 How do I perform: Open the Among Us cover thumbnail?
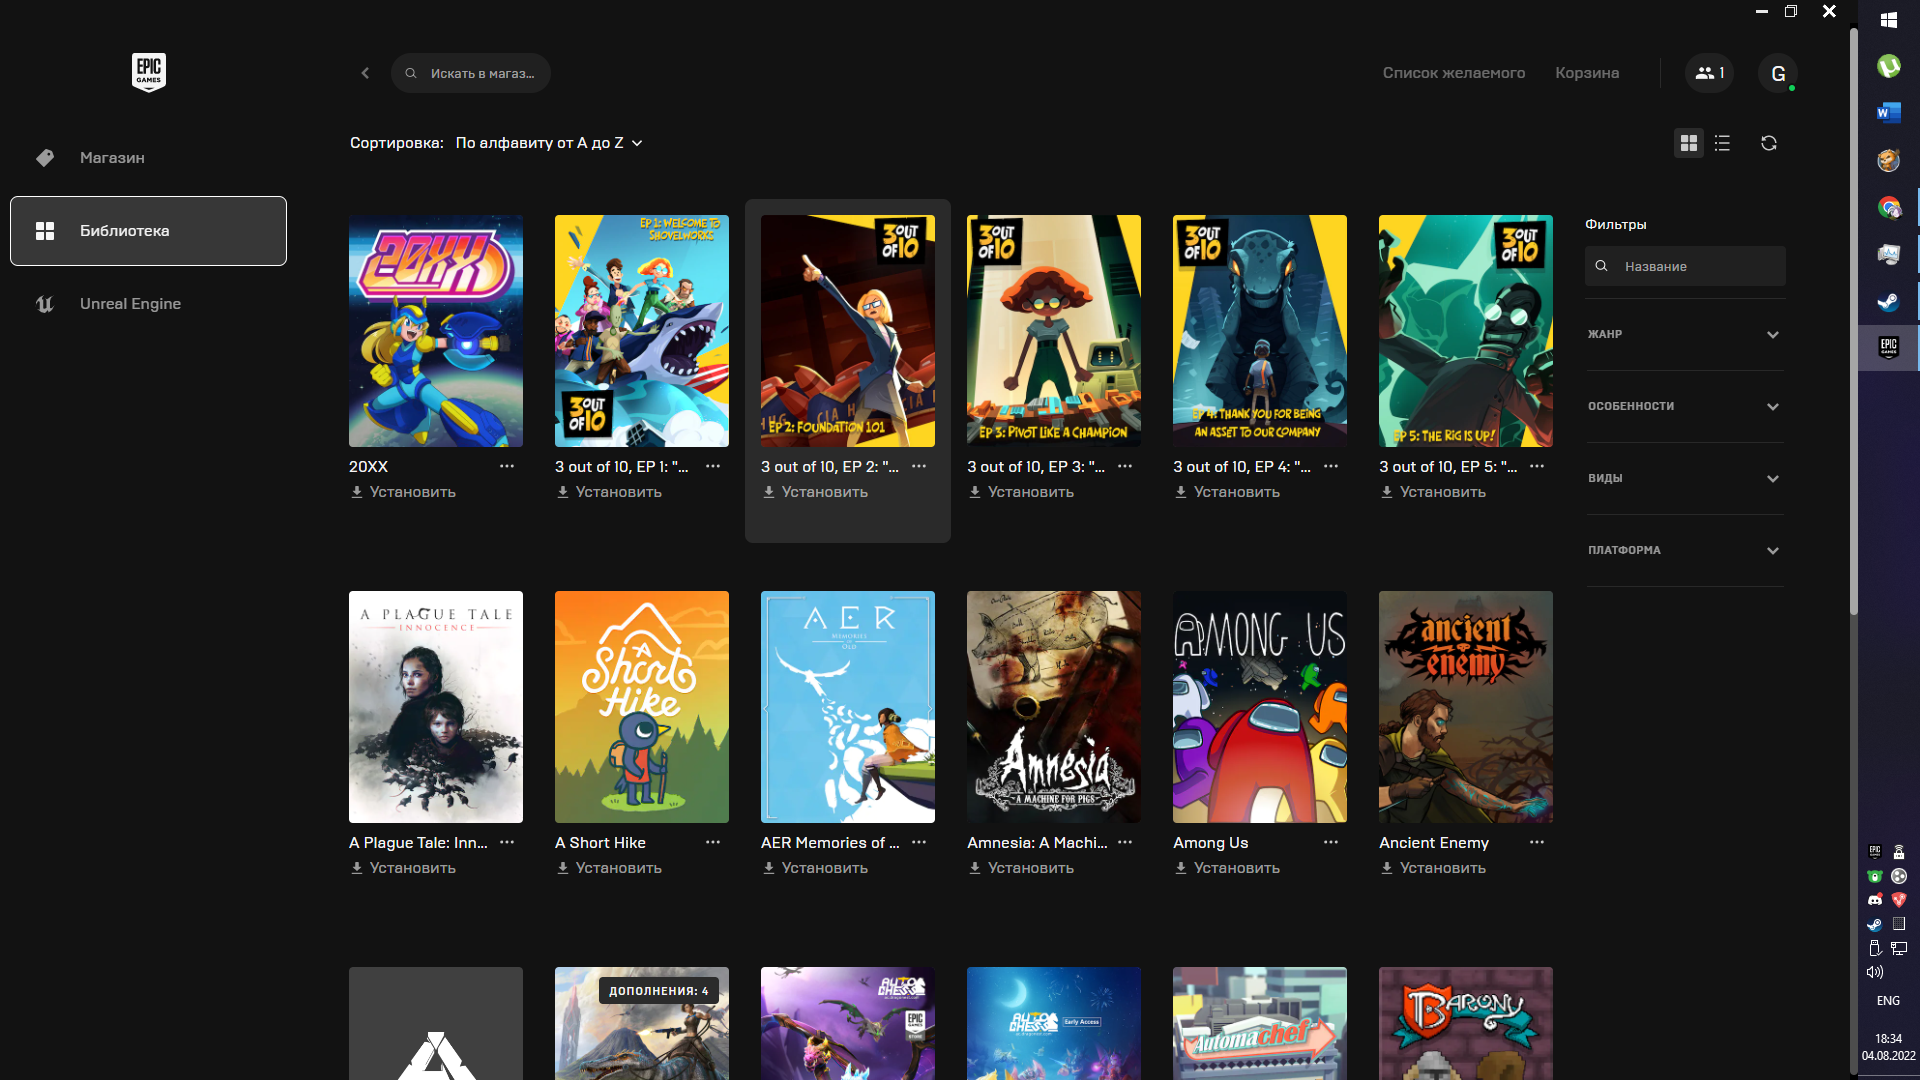click(x=1260, y=707)
